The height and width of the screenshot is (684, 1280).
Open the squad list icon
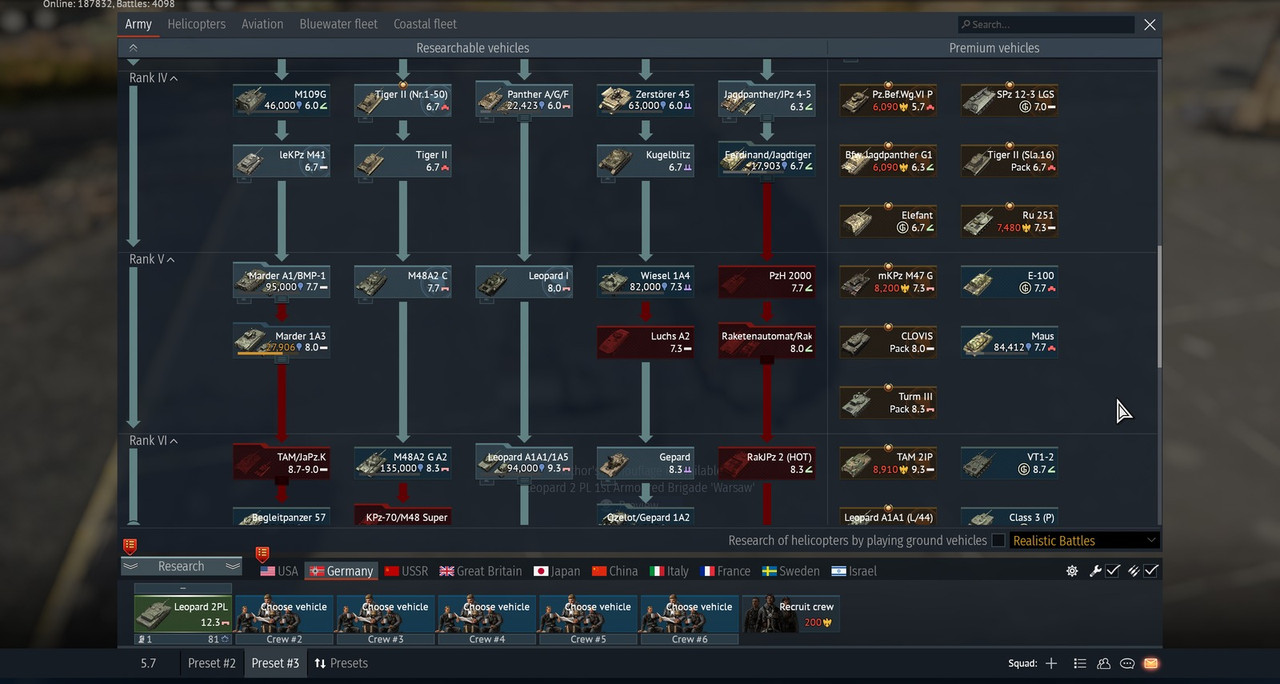pos(1080,663)
